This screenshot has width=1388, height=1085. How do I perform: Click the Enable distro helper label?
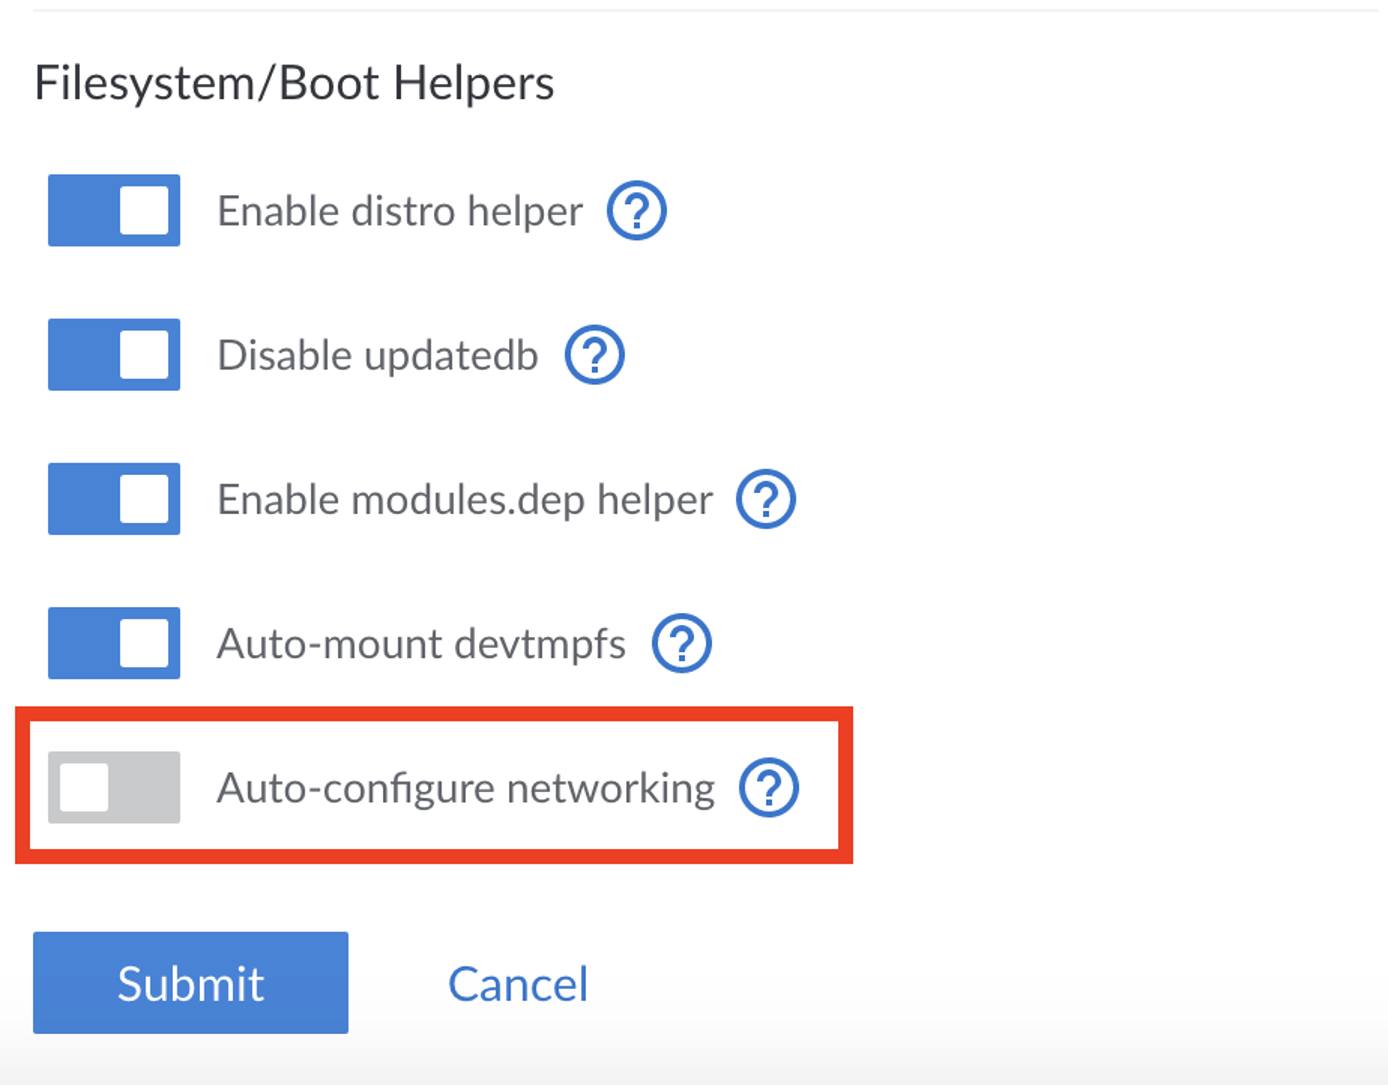[x=400, y=210]
